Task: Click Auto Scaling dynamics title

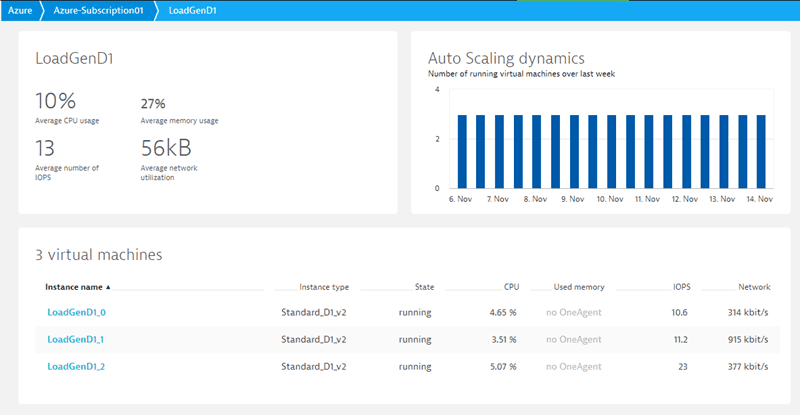Action: pos(506,58)
